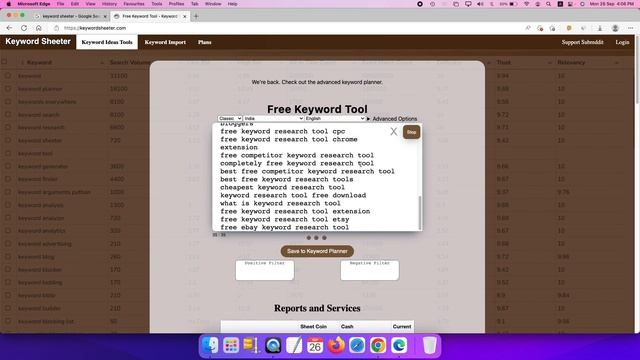Check the box for keyword finder row

pos(8,179)
